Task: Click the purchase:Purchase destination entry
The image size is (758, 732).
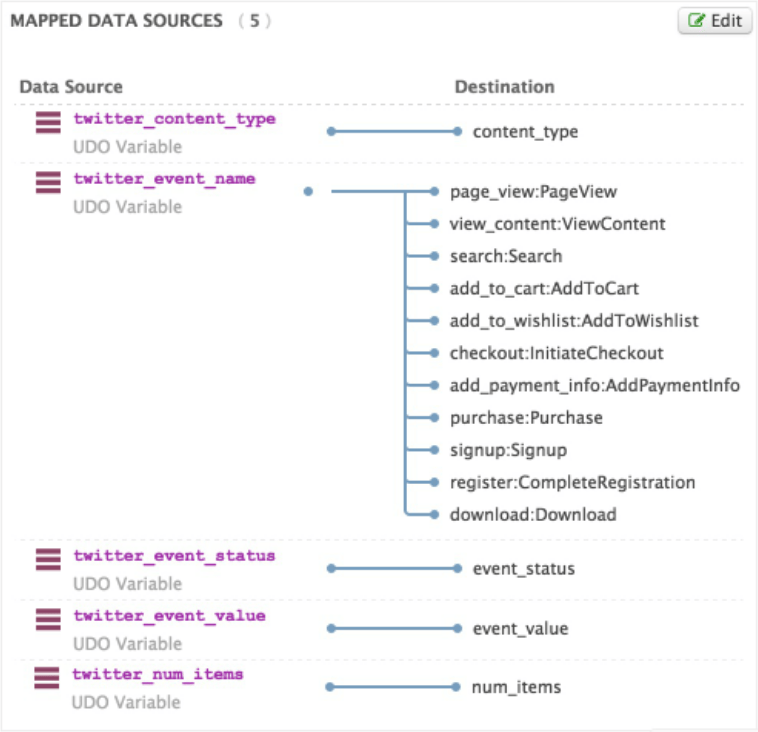Action: tap(526, 418)
